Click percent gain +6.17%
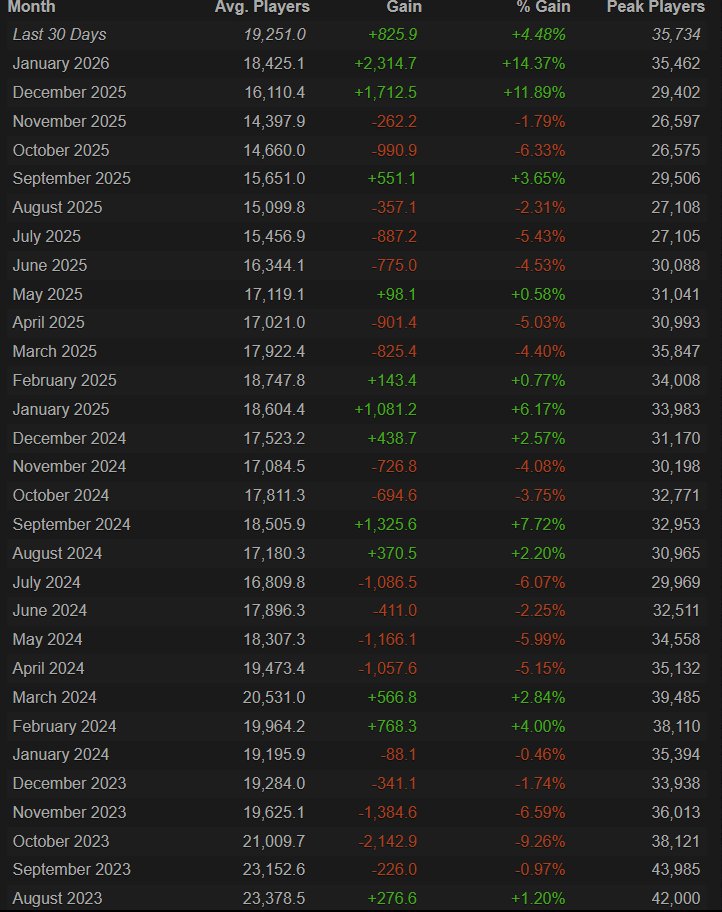Image resolution: width=722 pixels, height=912 pixels. click(x=538, y=409)
